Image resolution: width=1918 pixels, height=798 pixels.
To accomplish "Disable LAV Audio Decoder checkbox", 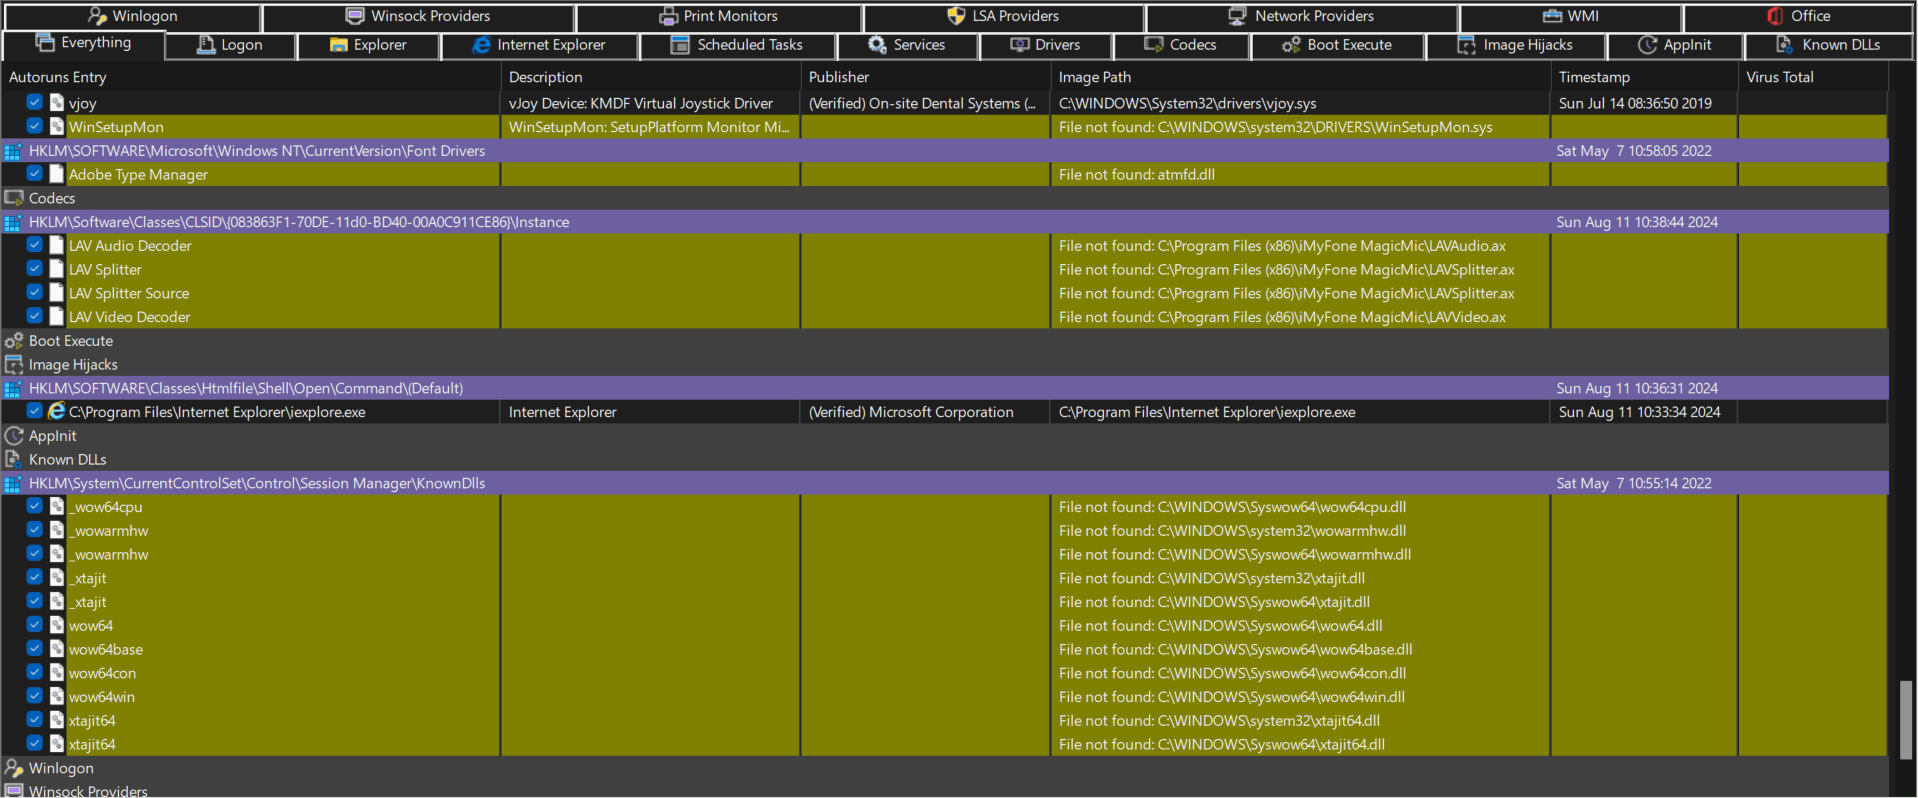I will pyautogui.click(x=35, y=245).
